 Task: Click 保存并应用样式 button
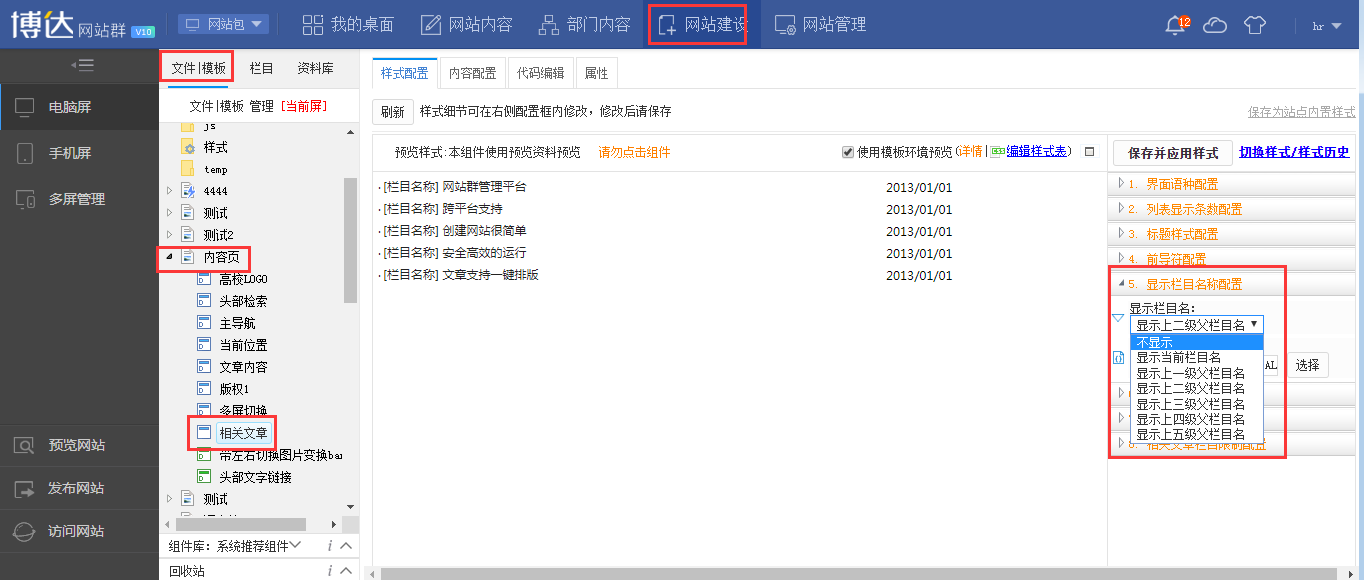tap(1173, 153)
